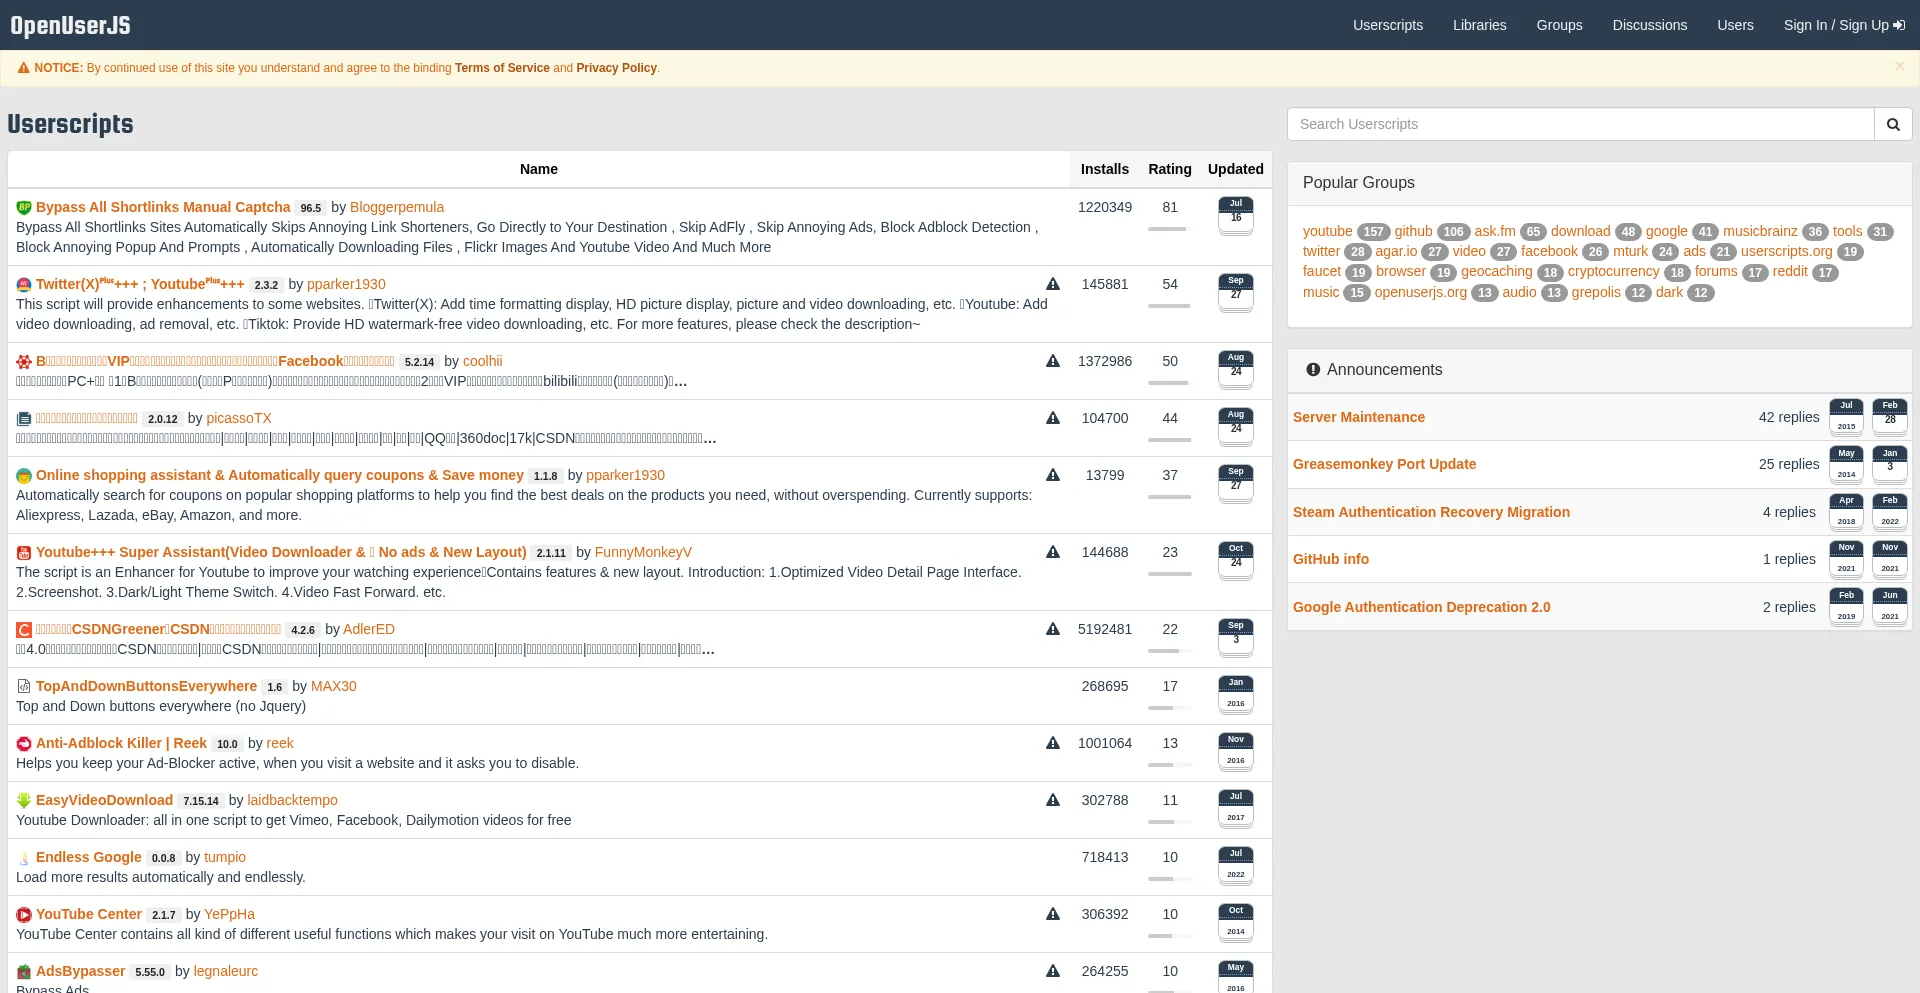Click the Jul 16 updated calendar icon
This screenshot has height=993, width=1920.
click(x=1235, y=215)
